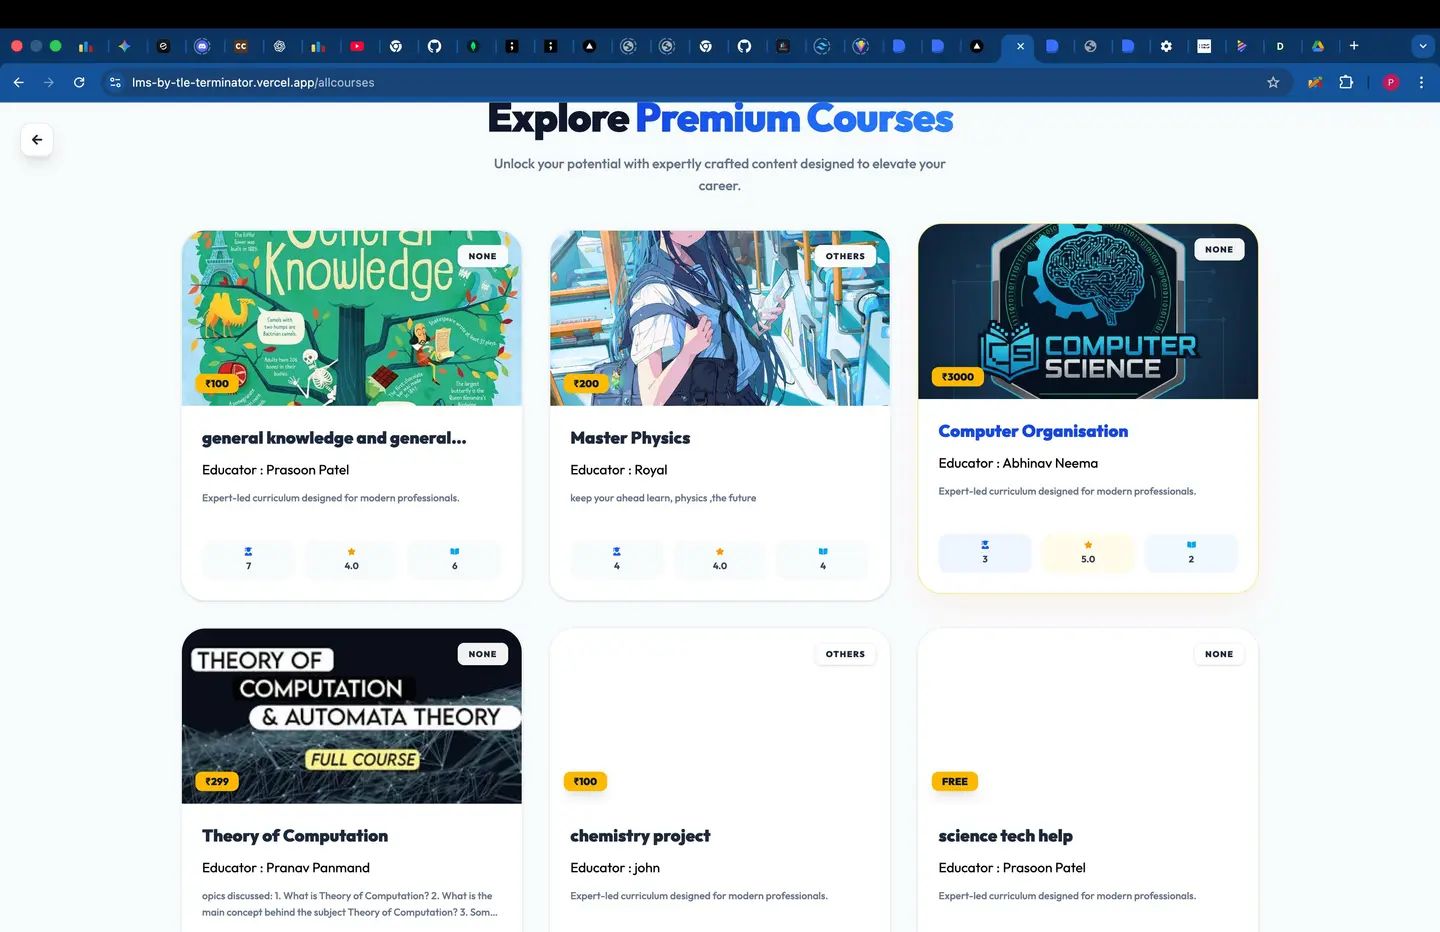The image size is (1440, 932).
Task: Click NONE tag on science tech help
Action: click(x=1219, y=654)
